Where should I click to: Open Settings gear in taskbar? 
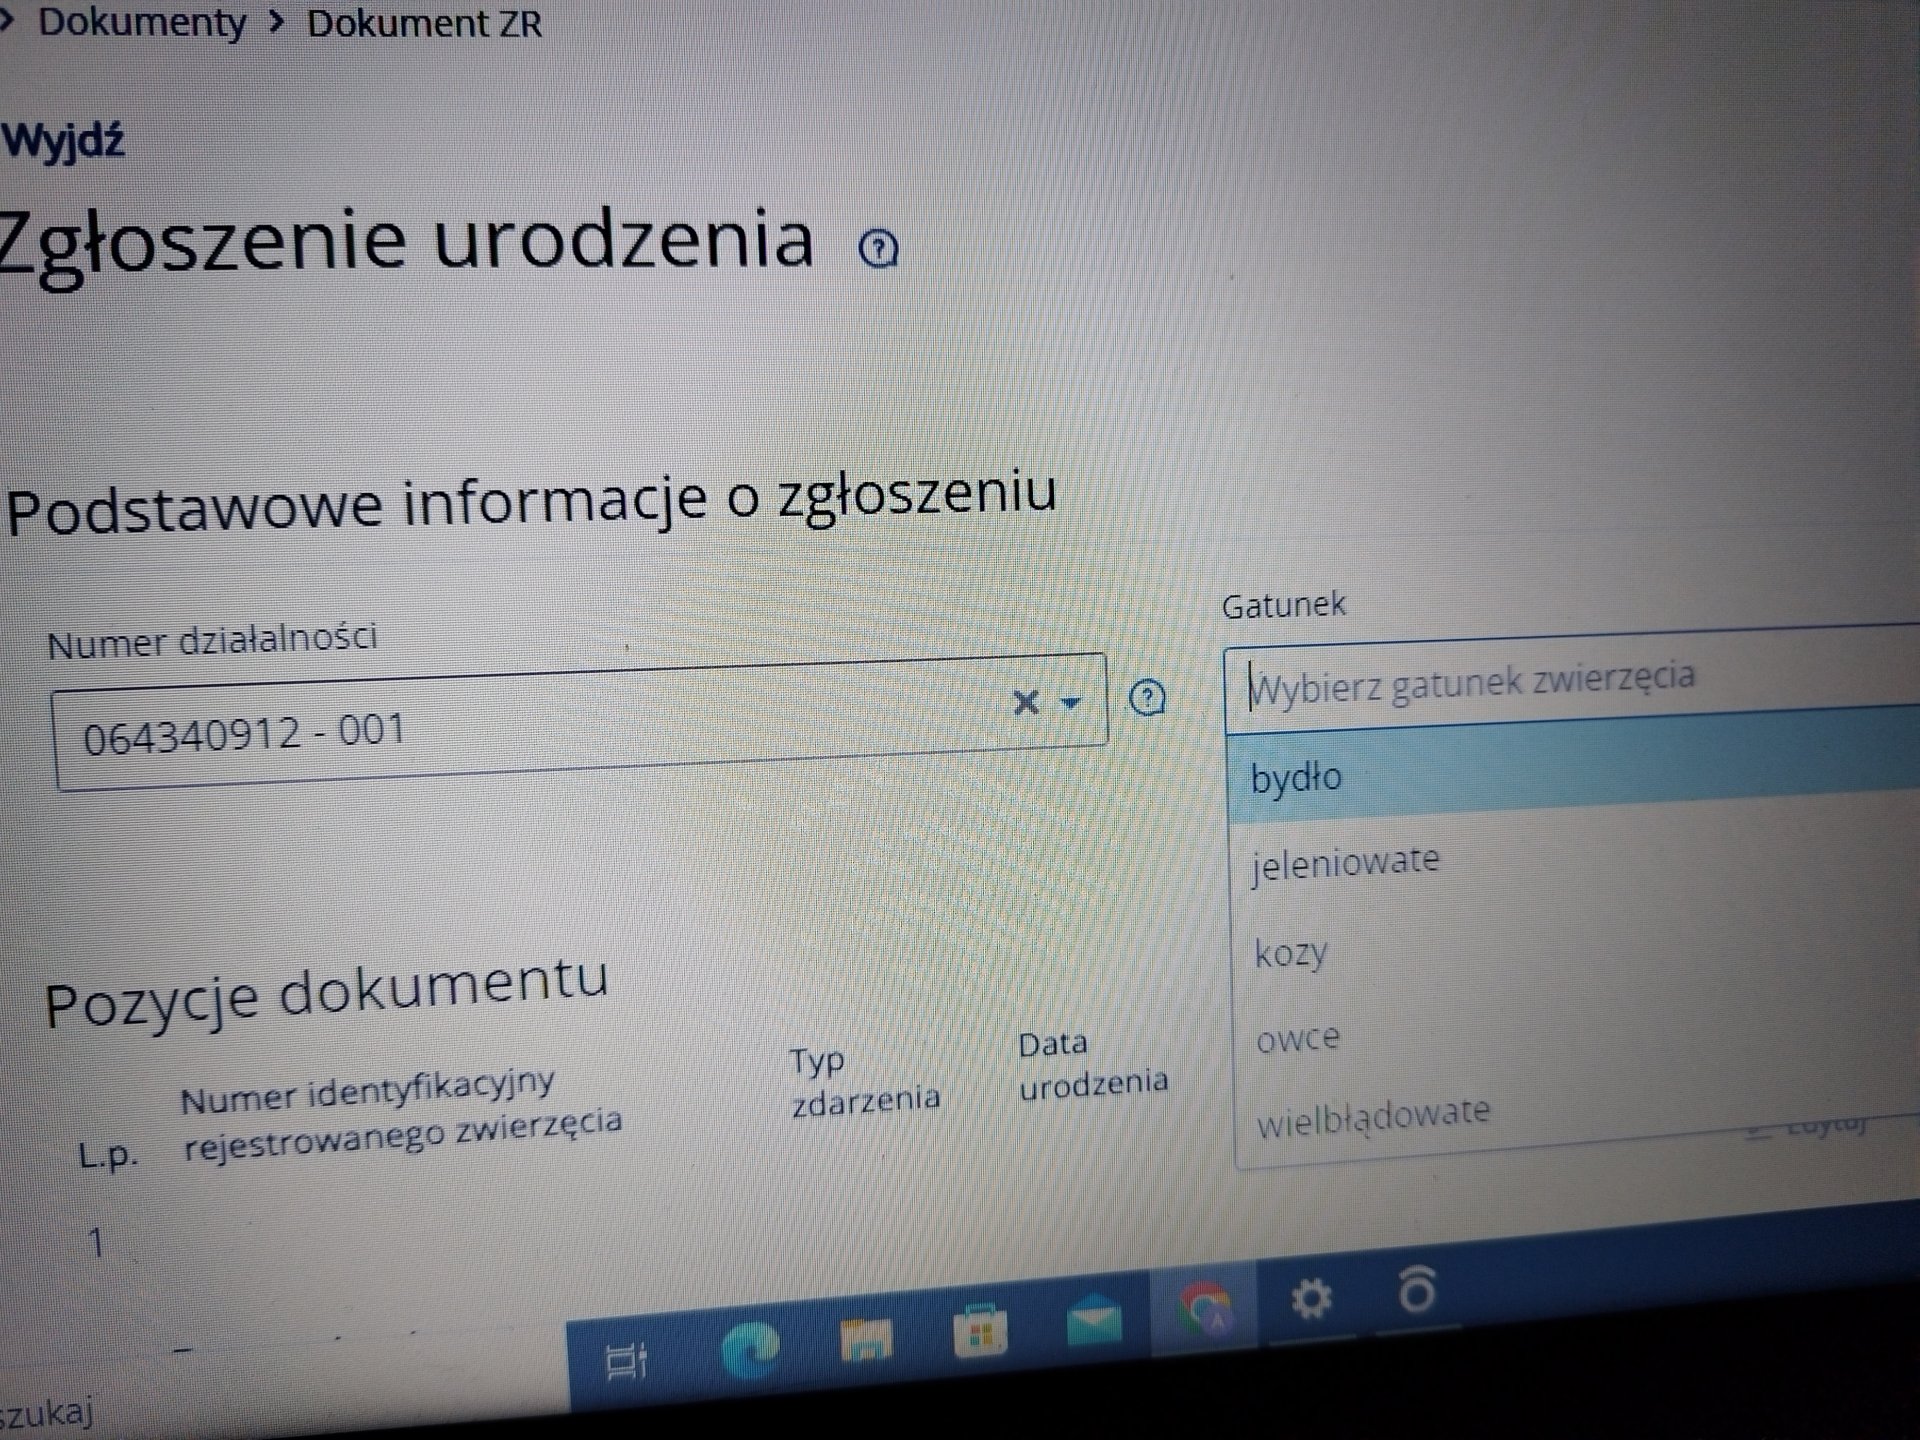1311,1300
